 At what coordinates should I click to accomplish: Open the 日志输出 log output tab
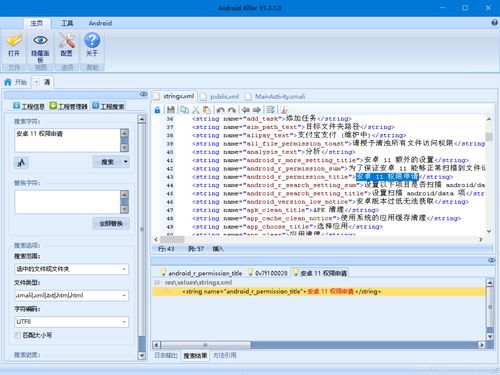[x=166, y=356]
